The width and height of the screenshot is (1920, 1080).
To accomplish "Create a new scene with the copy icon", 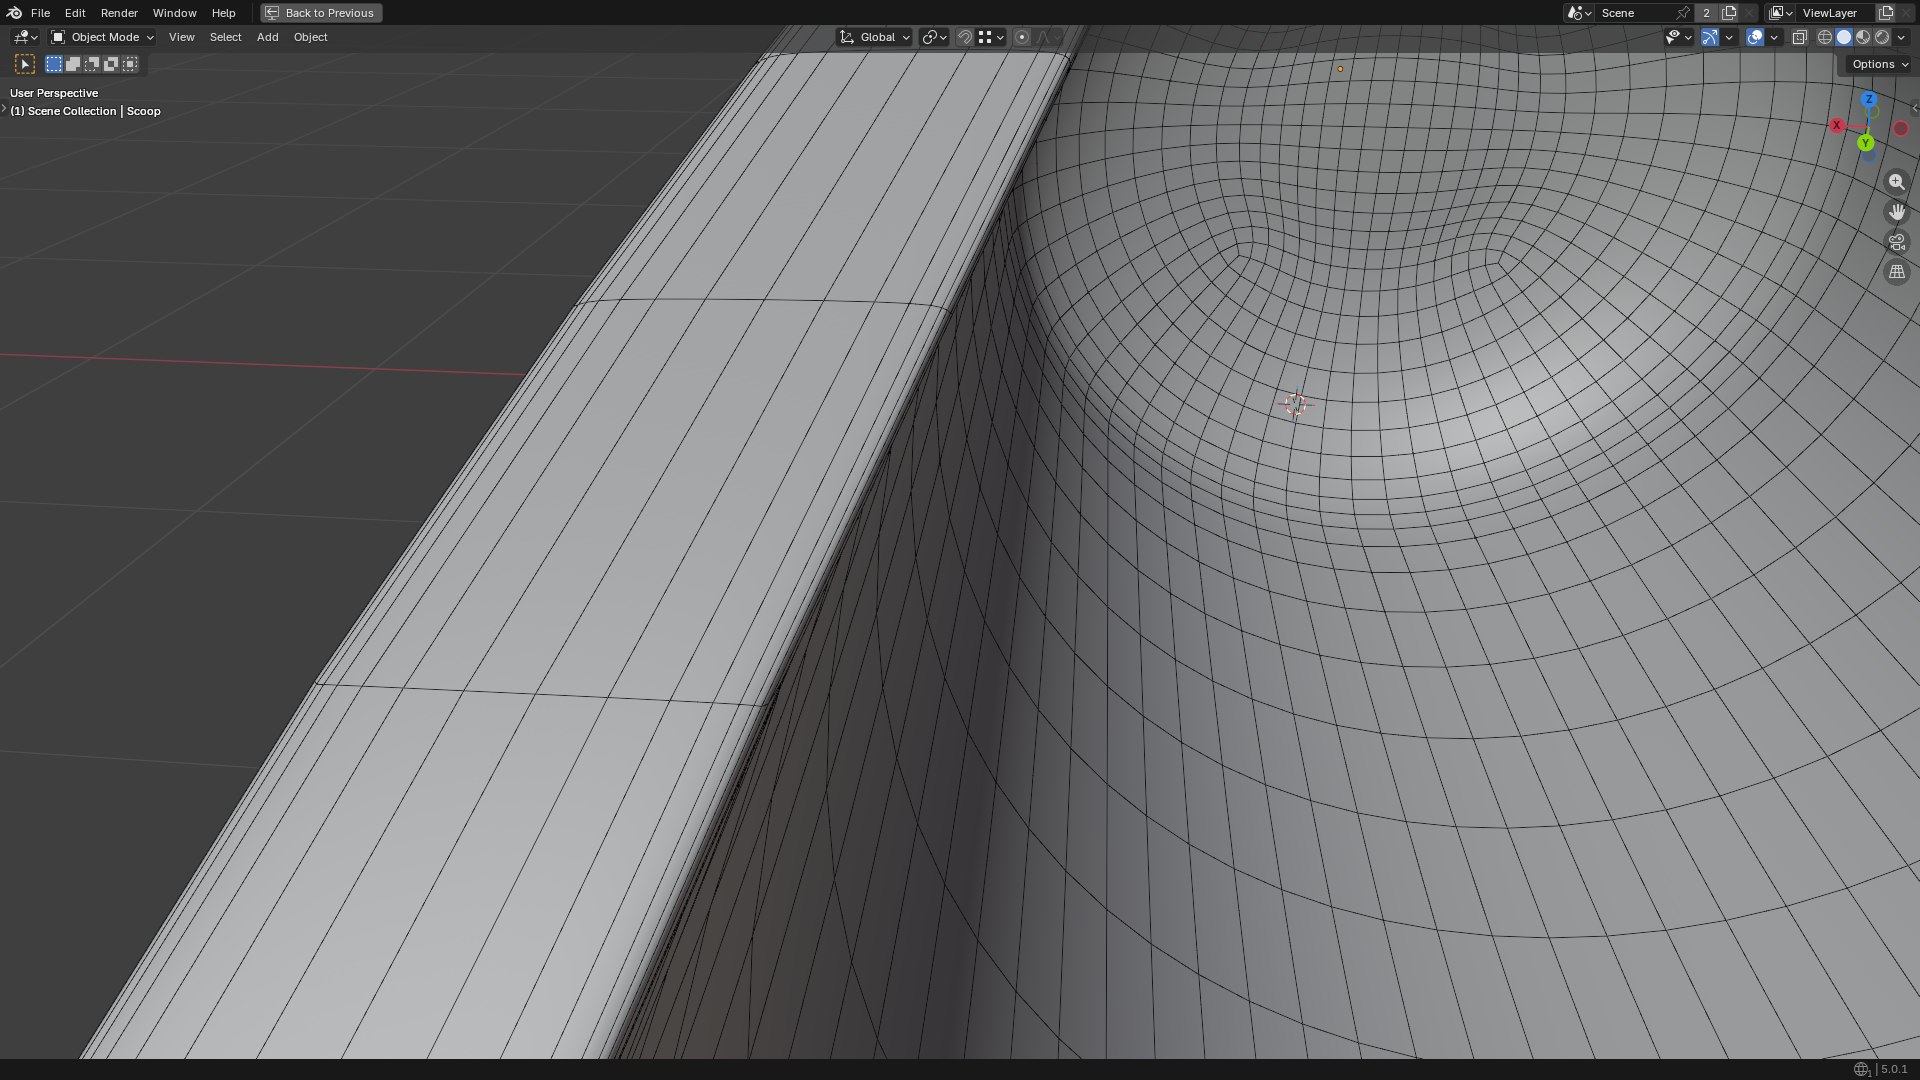I will tap(1729, 13).
